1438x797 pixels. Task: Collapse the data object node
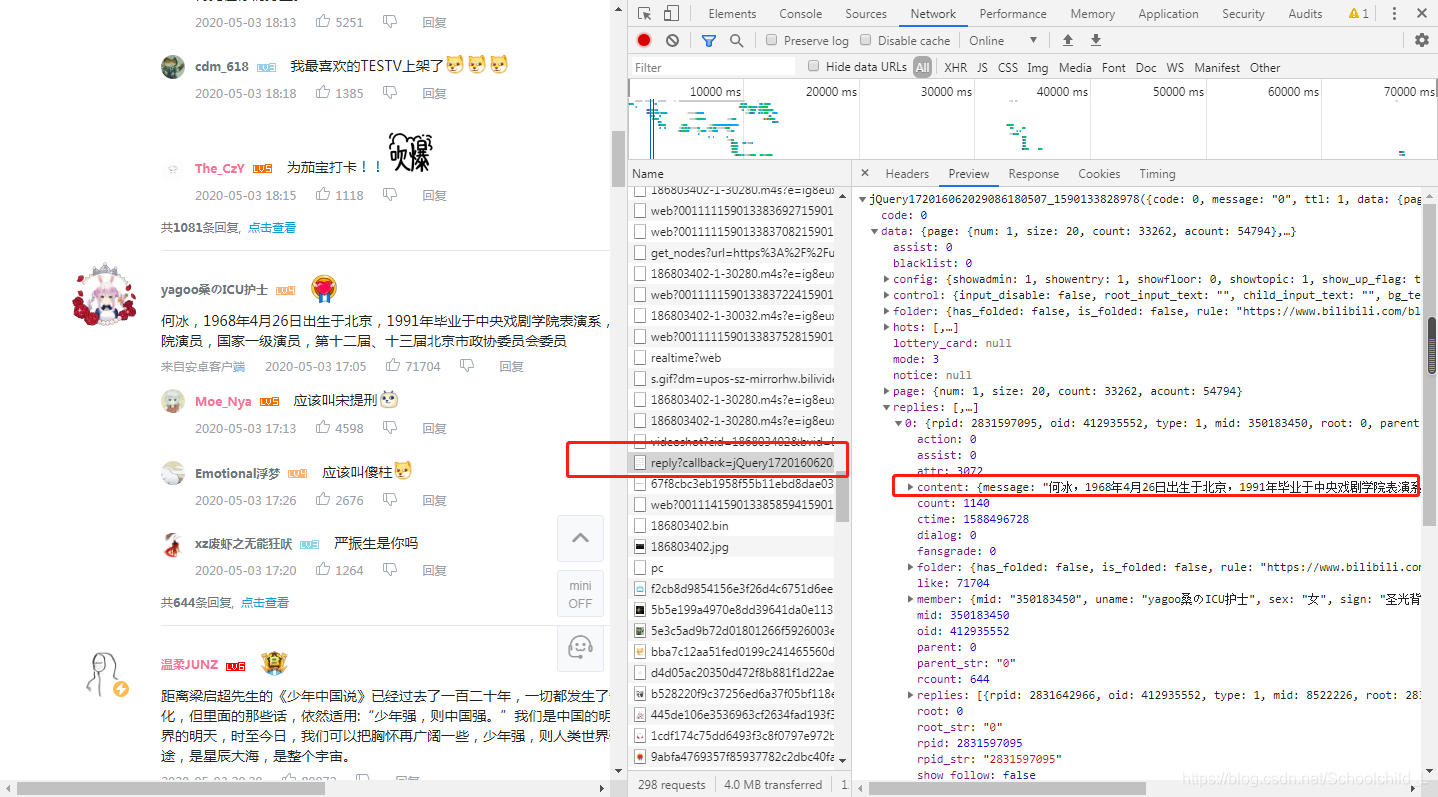[x=874, y=231]
